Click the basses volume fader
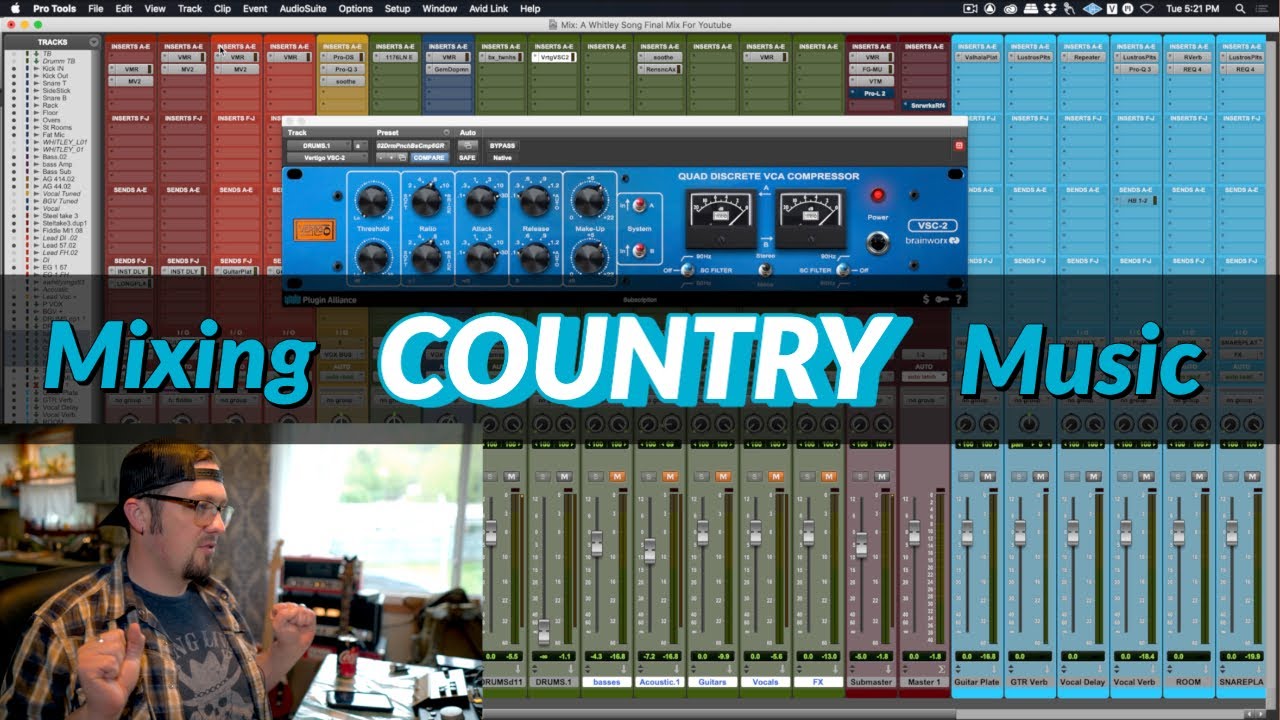 (596, 544)
